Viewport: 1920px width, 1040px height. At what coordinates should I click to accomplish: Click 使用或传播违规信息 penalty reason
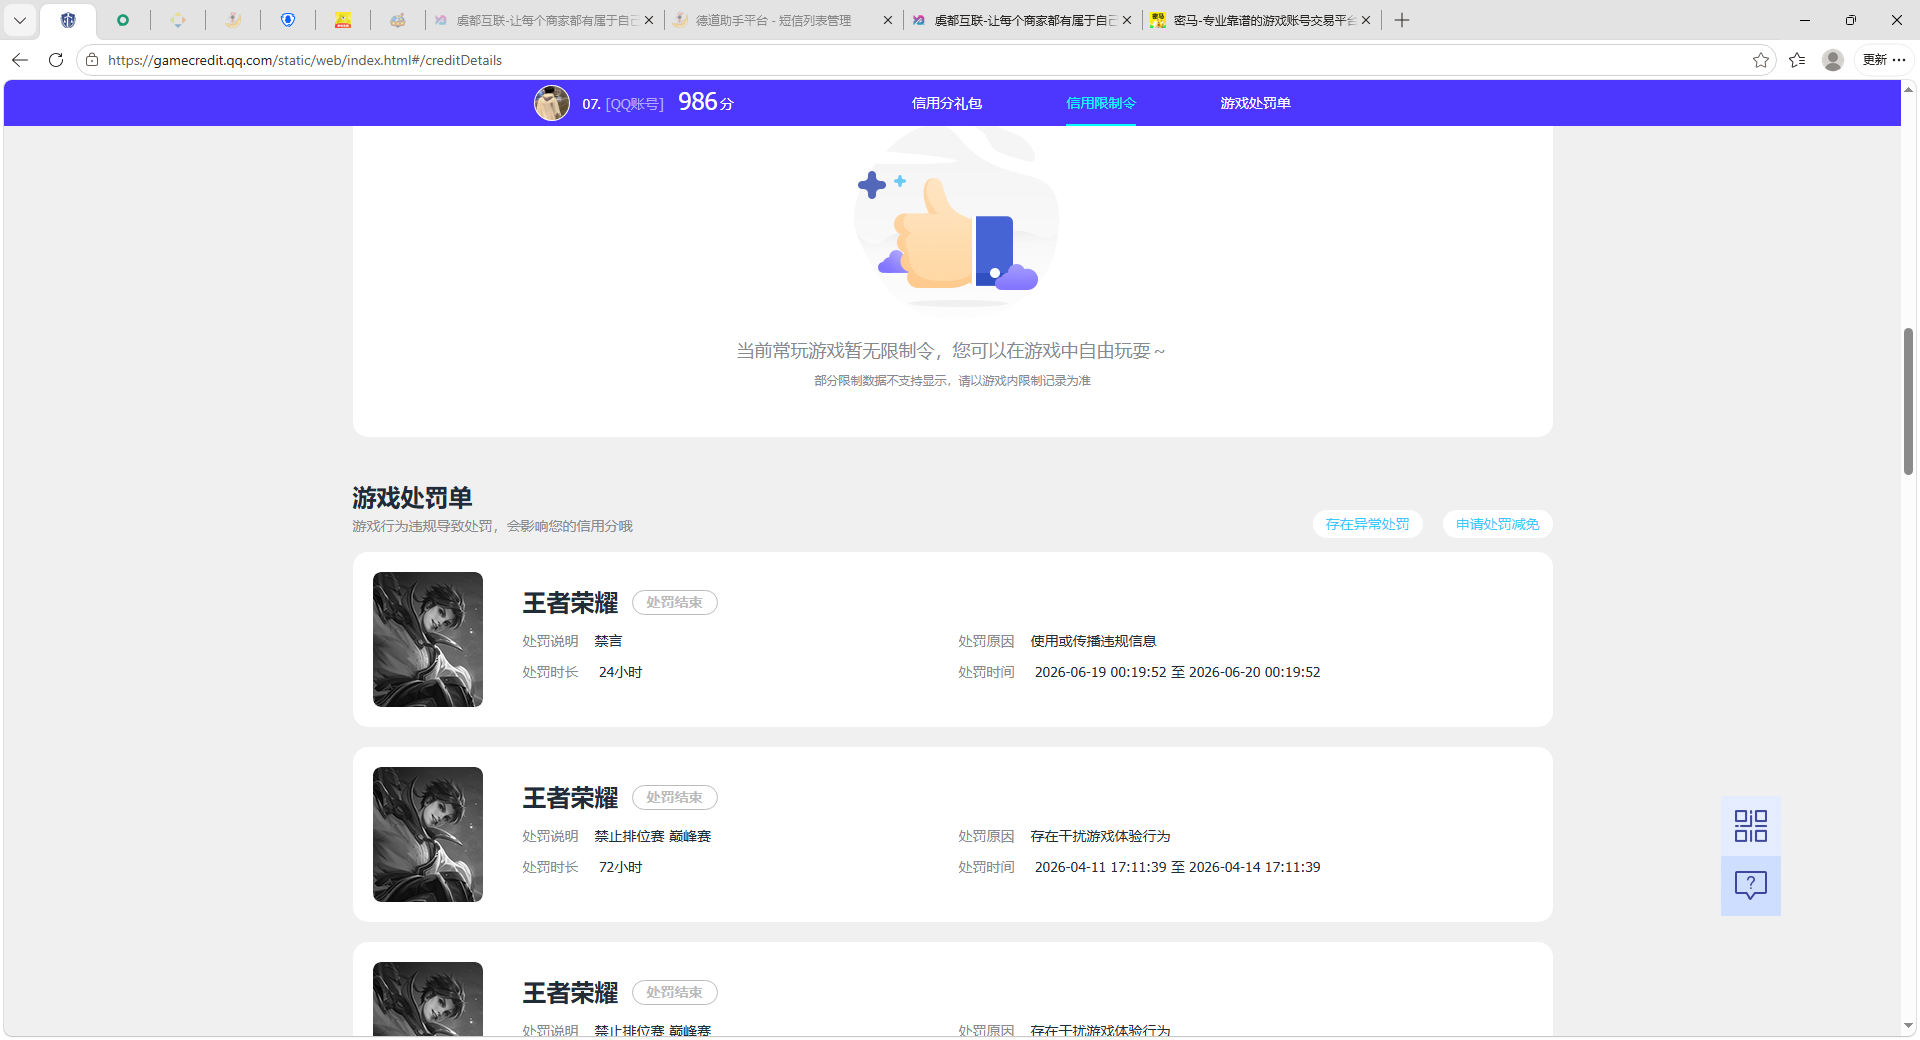[1093, 641]
